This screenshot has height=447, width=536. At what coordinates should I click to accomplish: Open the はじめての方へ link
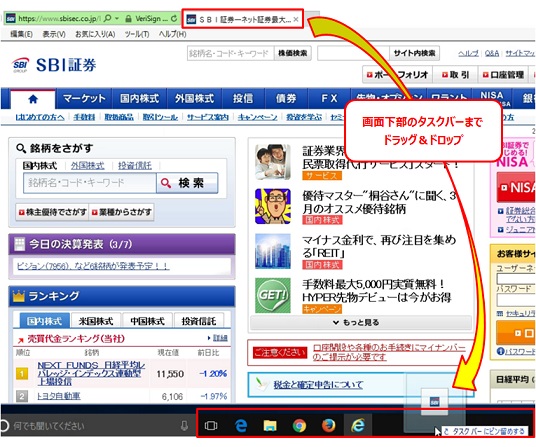(40, 117)
